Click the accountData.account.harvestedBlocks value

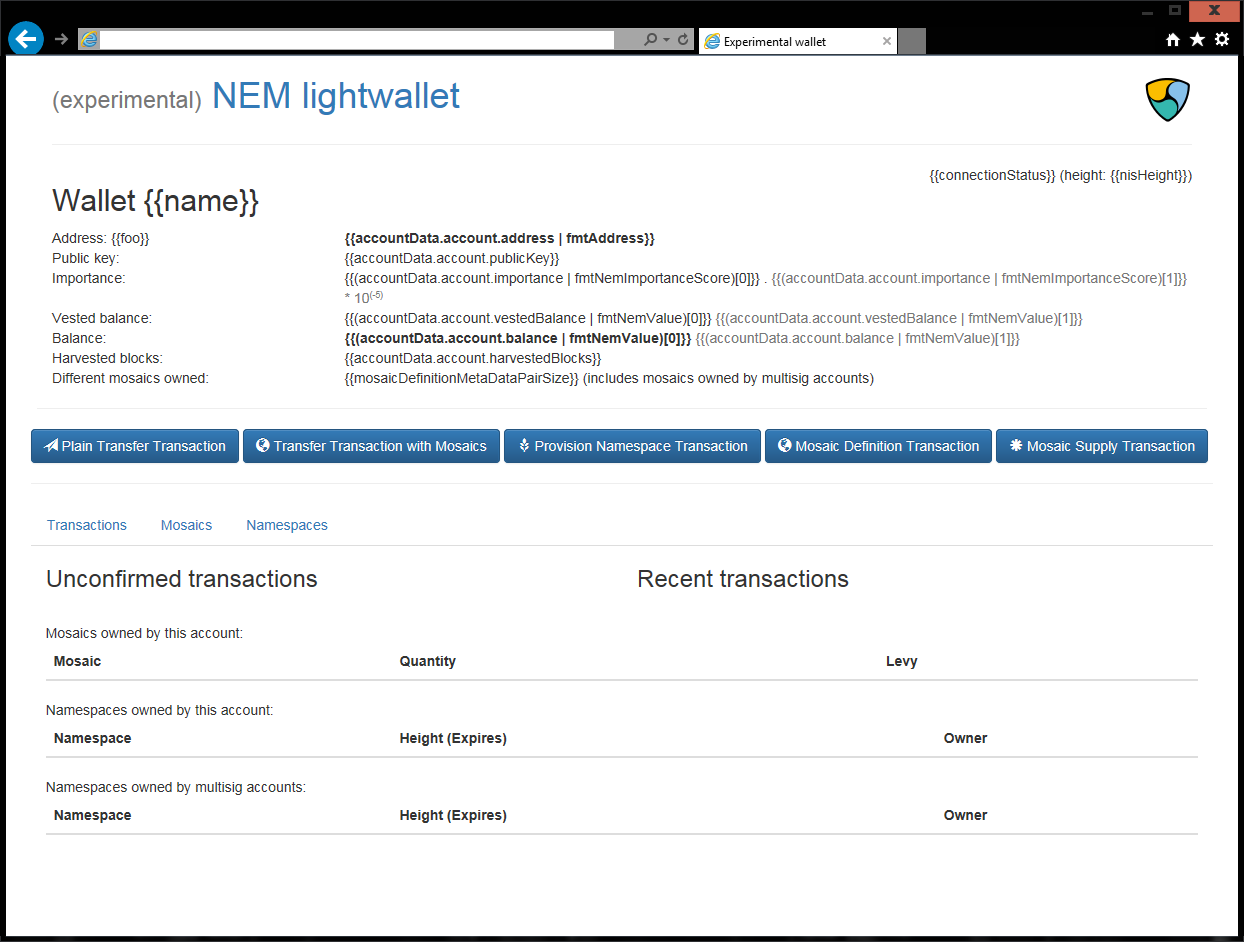(x=473, y=358)
